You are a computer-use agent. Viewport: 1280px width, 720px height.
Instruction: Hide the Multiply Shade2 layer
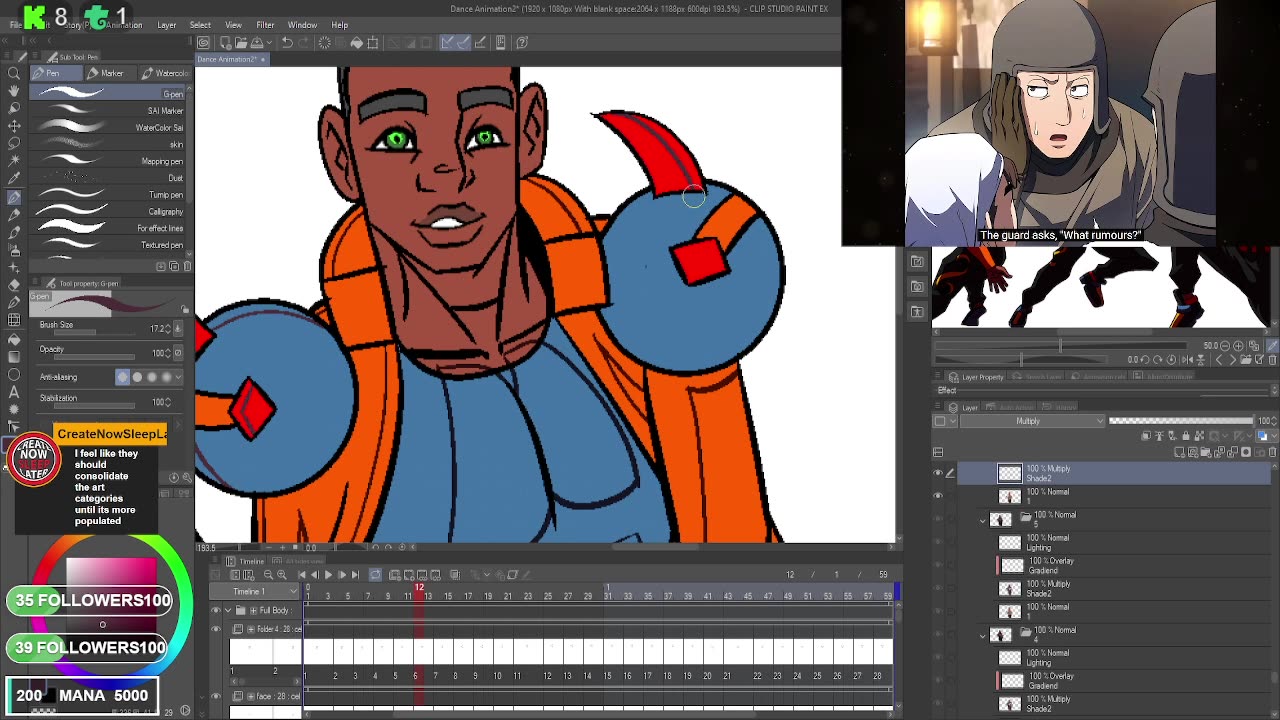pyautogui.click(x=938, y=473)
